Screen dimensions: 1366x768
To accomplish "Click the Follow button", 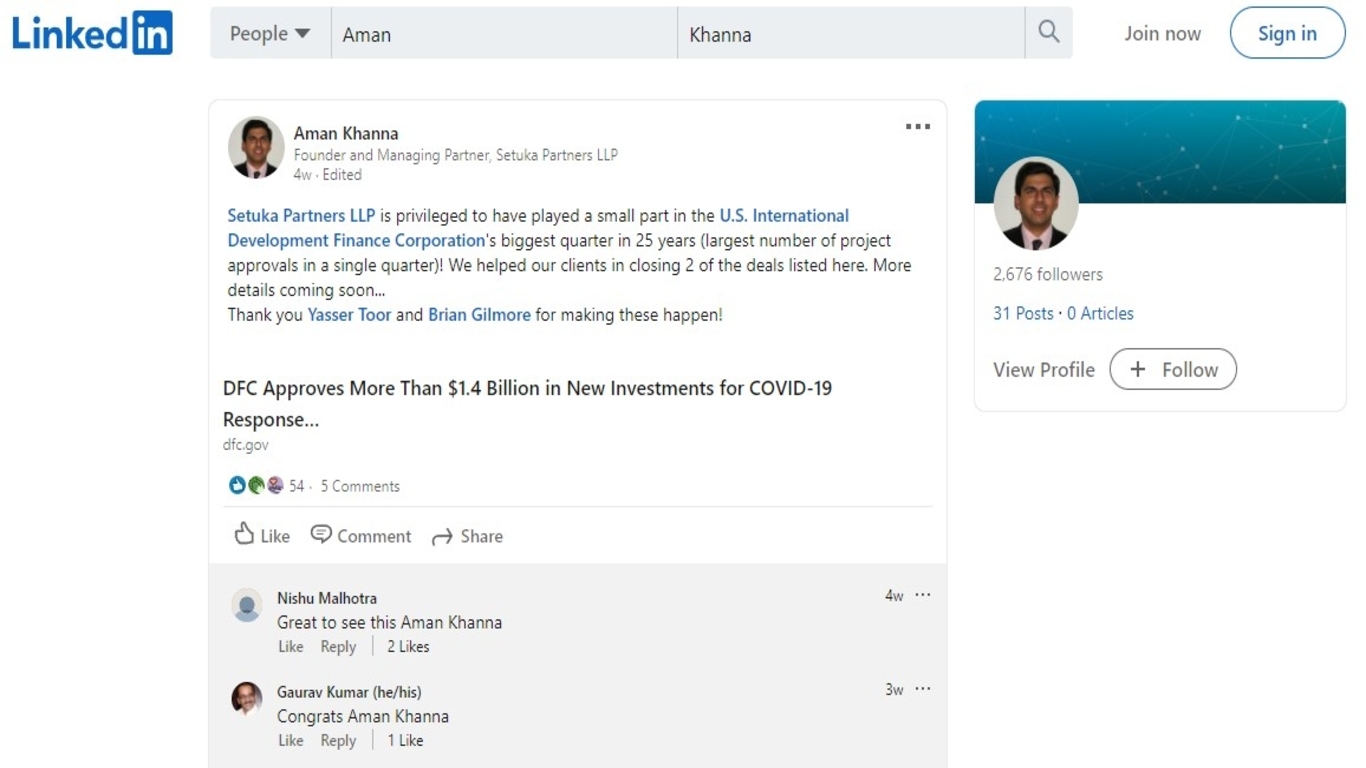I will [x=1173, y=369].
